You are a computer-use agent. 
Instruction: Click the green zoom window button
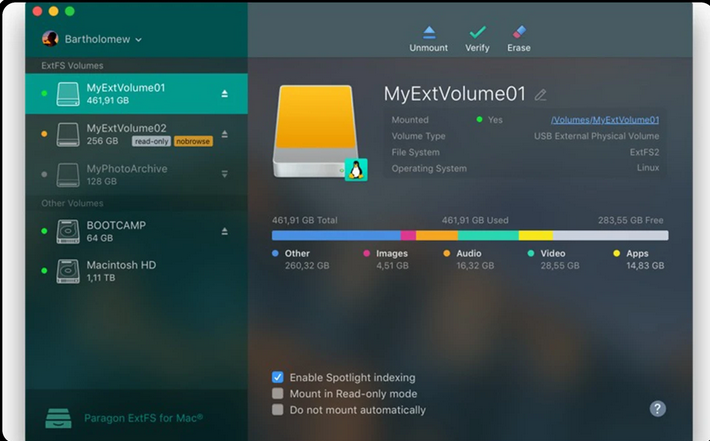(x=70, y=11)
